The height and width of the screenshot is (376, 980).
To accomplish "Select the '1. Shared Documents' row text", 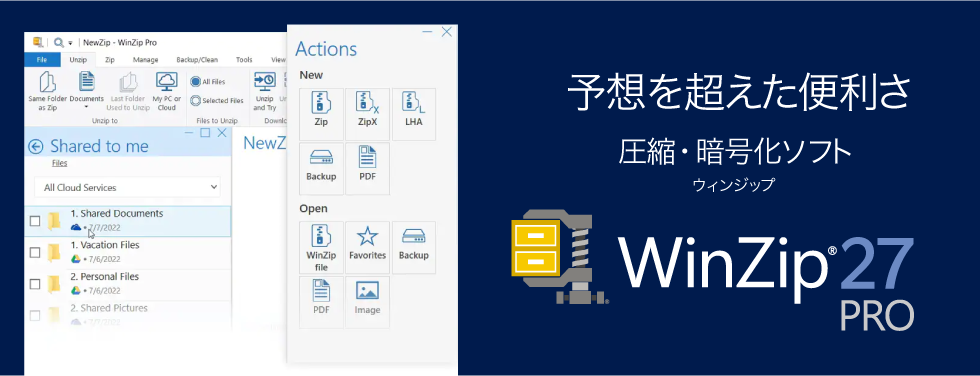I will (117, 214).
